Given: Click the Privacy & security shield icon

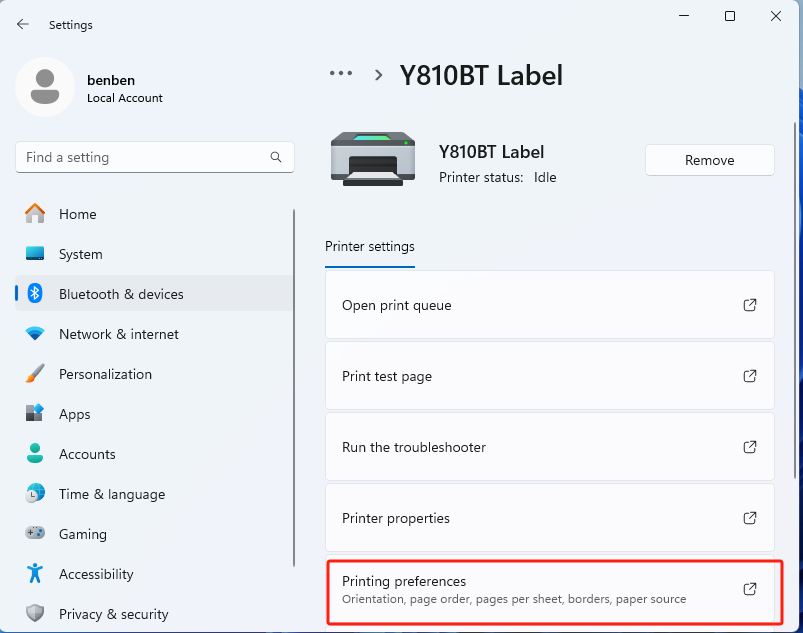Looking at the screenshot, I should click(x=35, y=613).
